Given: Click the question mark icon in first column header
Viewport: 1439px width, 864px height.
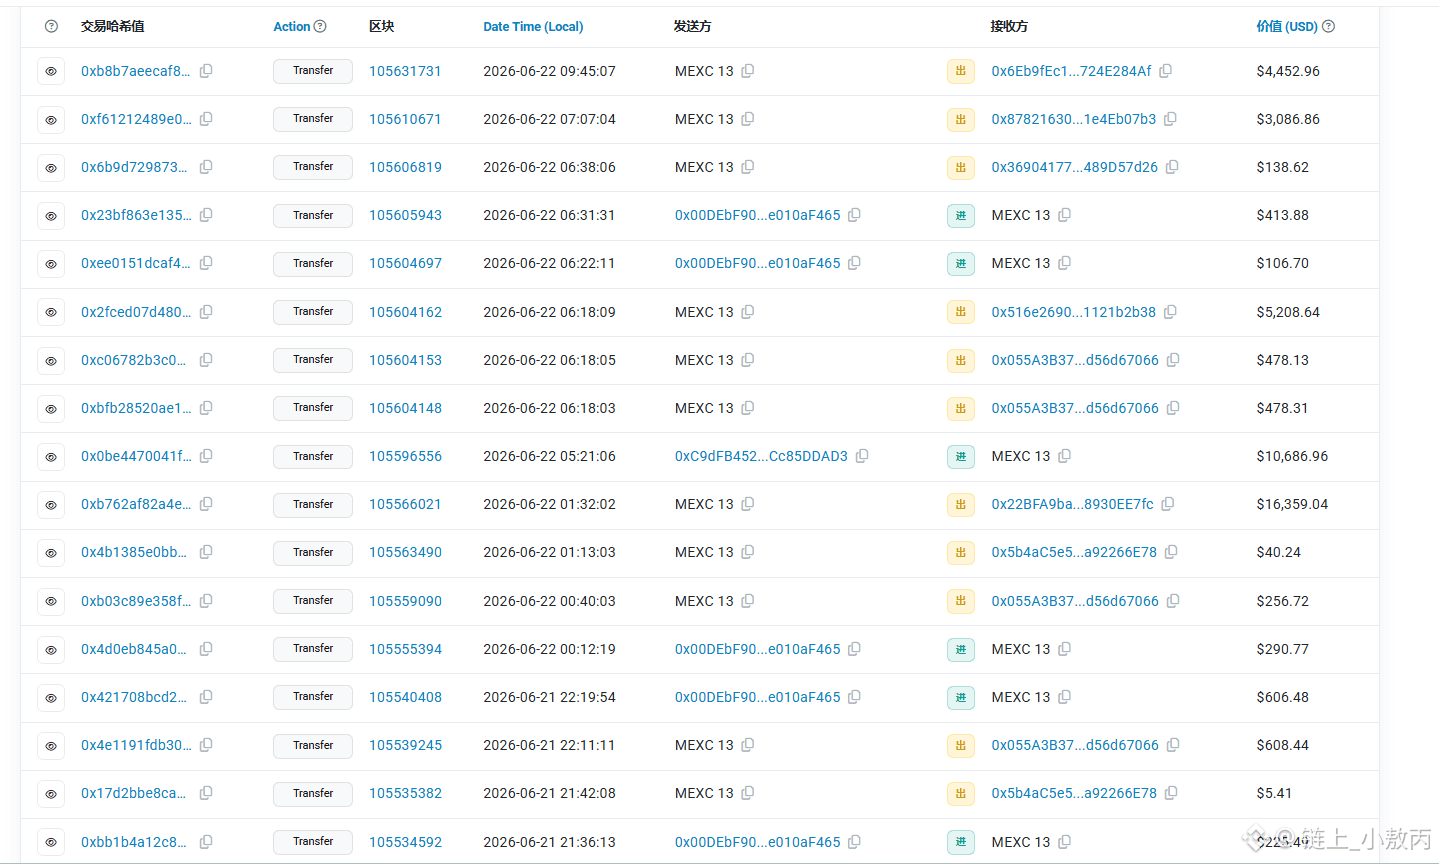Looking at the screenshot, I should coord(51,26).
